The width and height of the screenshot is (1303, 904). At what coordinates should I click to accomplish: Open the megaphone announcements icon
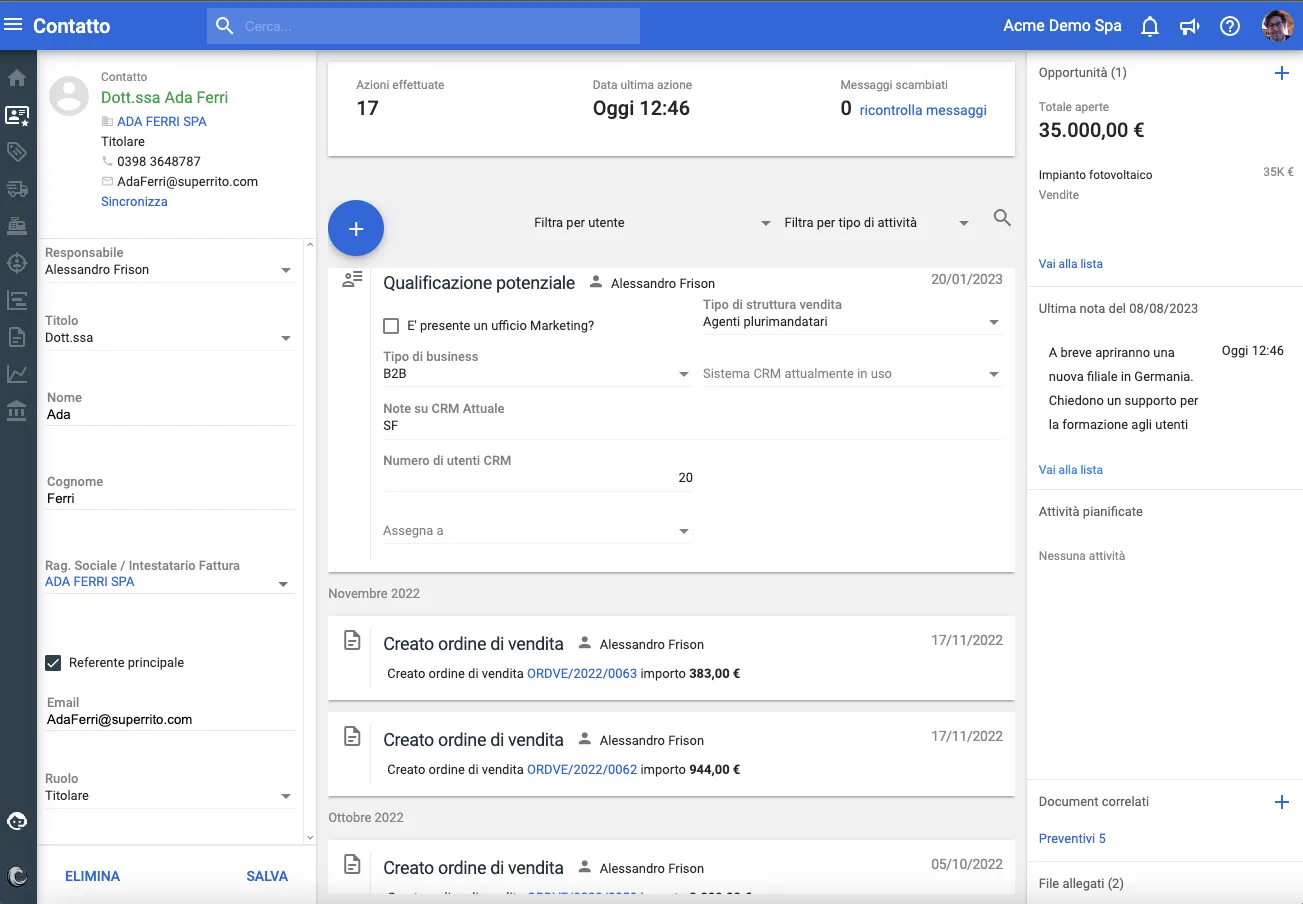[1189, 26]
